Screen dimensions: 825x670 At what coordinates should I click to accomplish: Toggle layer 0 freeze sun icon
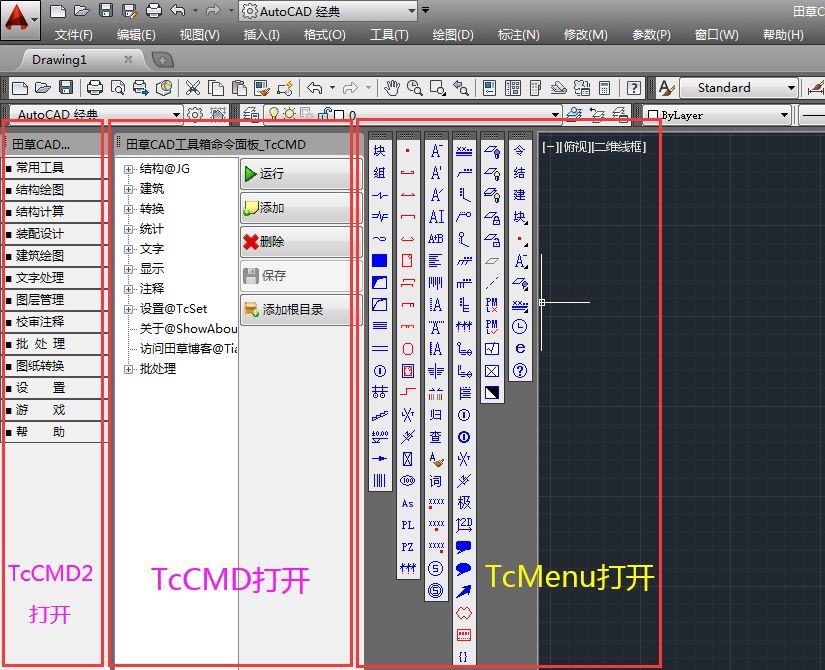pyautogui.click(x=289, y=114)
